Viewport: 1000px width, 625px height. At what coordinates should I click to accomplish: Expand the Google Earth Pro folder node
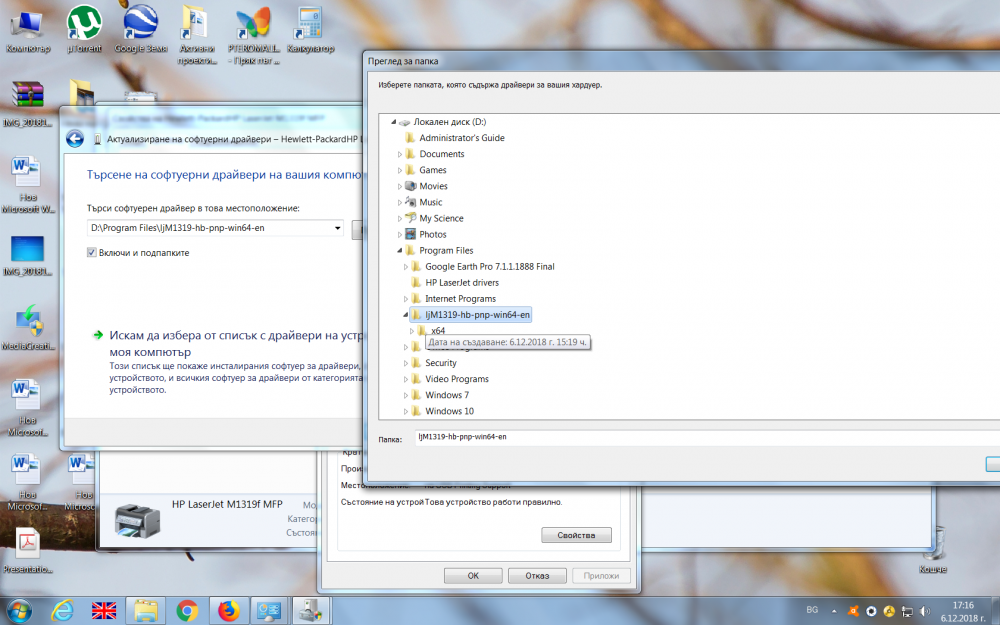406,267
